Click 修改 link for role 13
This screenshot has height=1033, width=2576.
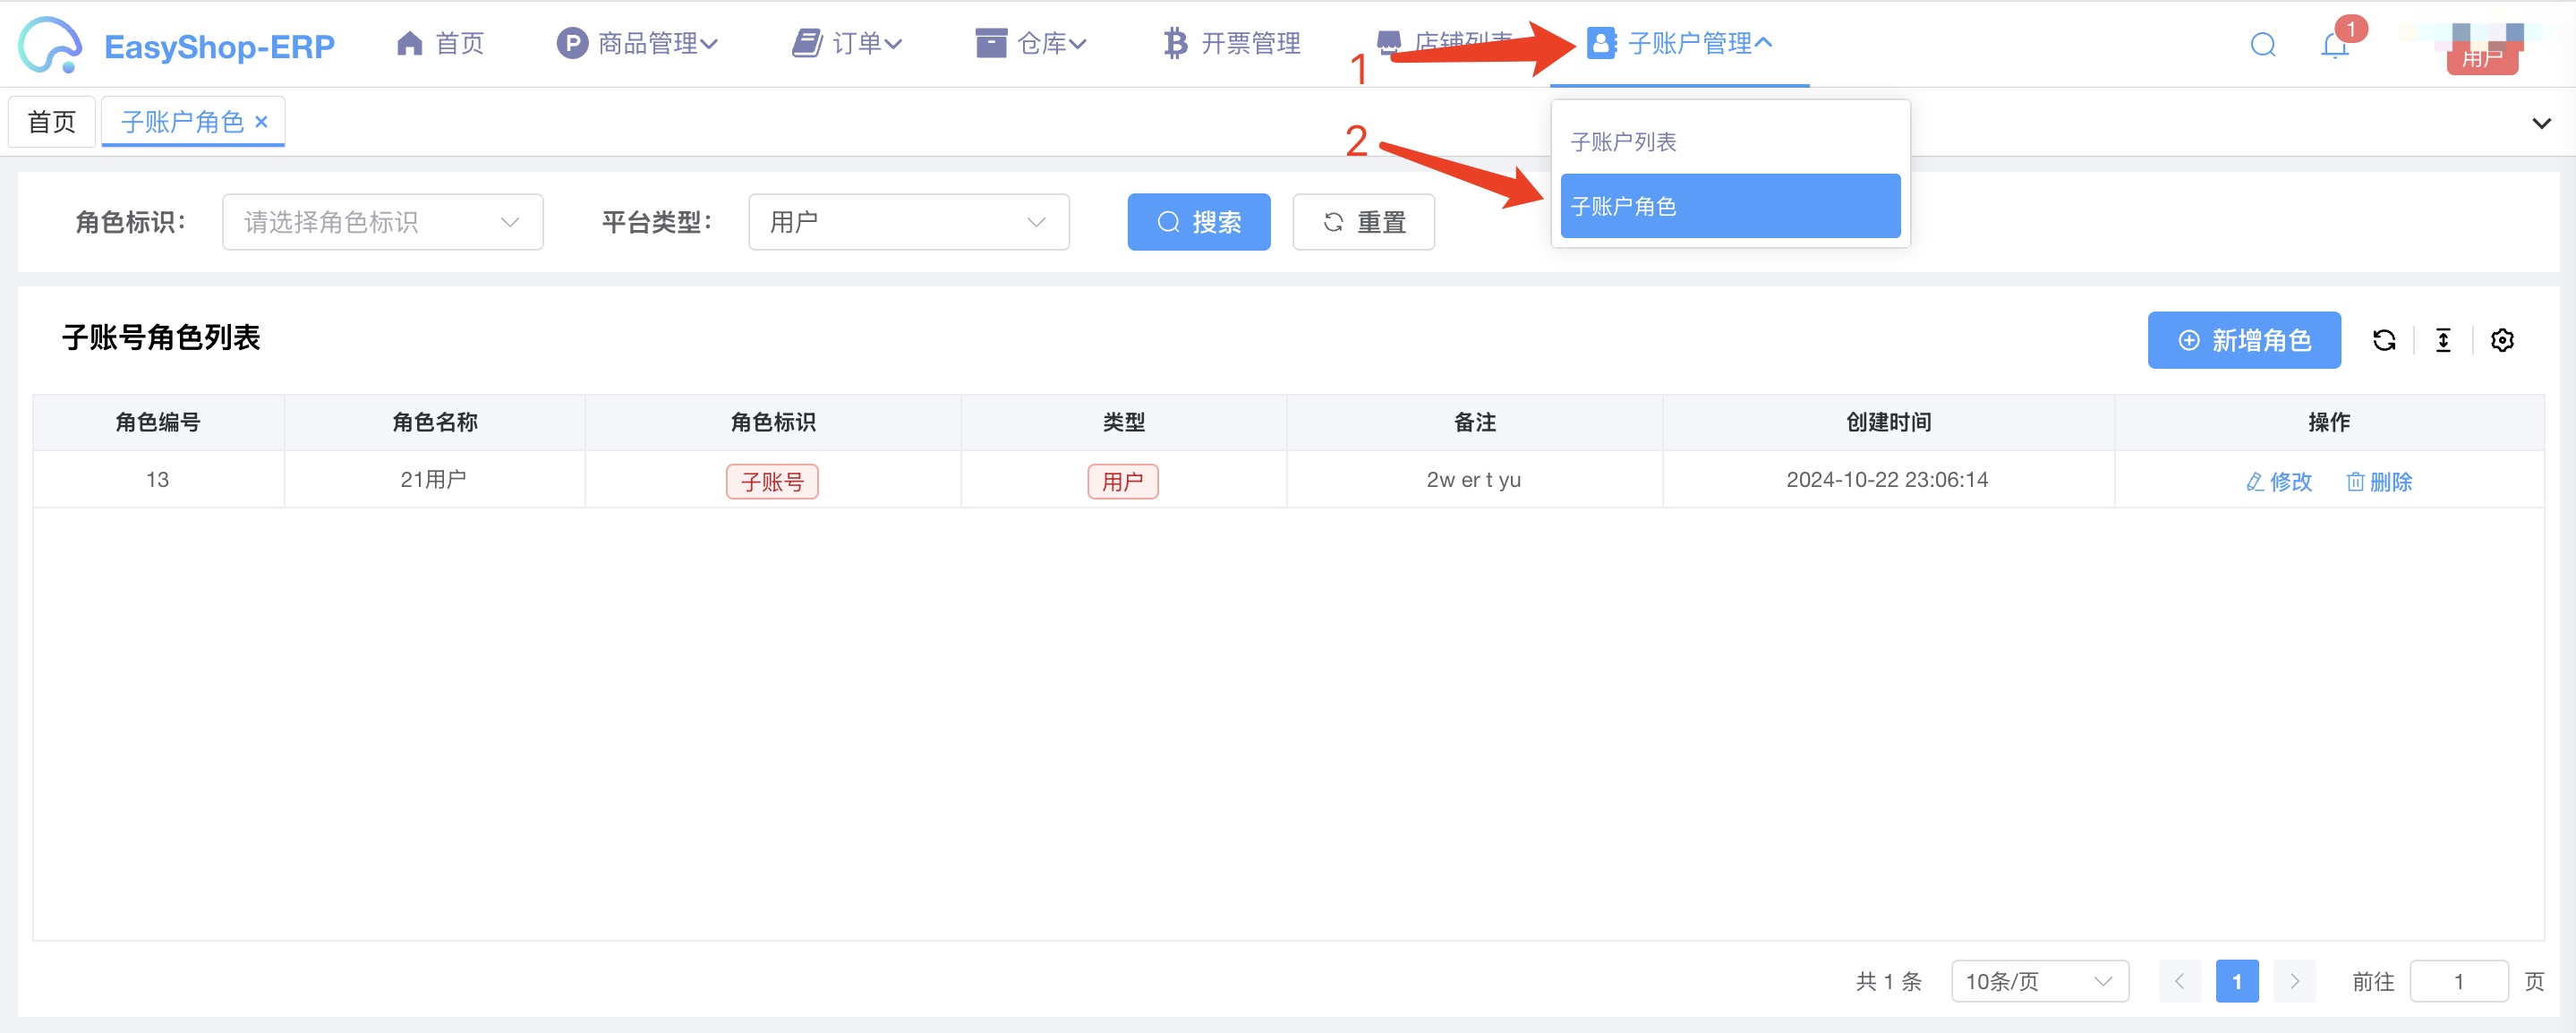[2279, 482]
